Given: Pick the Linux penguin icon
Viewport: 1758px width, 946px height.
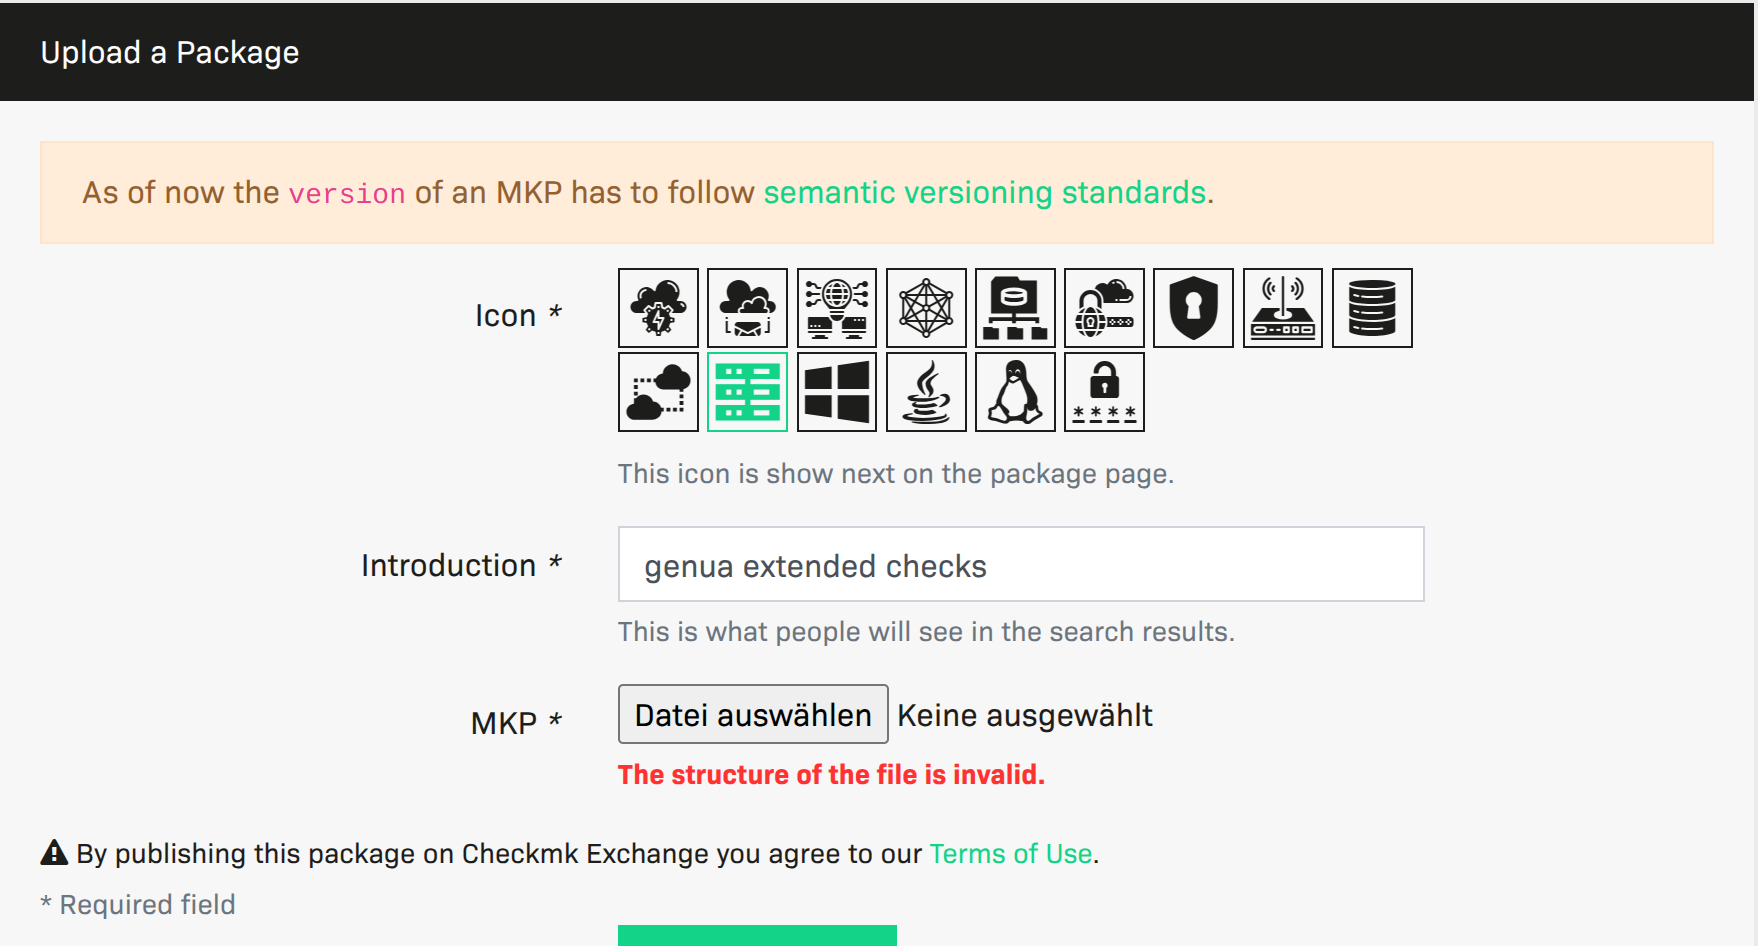Looking at the screenshot, I should click(1015, 392).
